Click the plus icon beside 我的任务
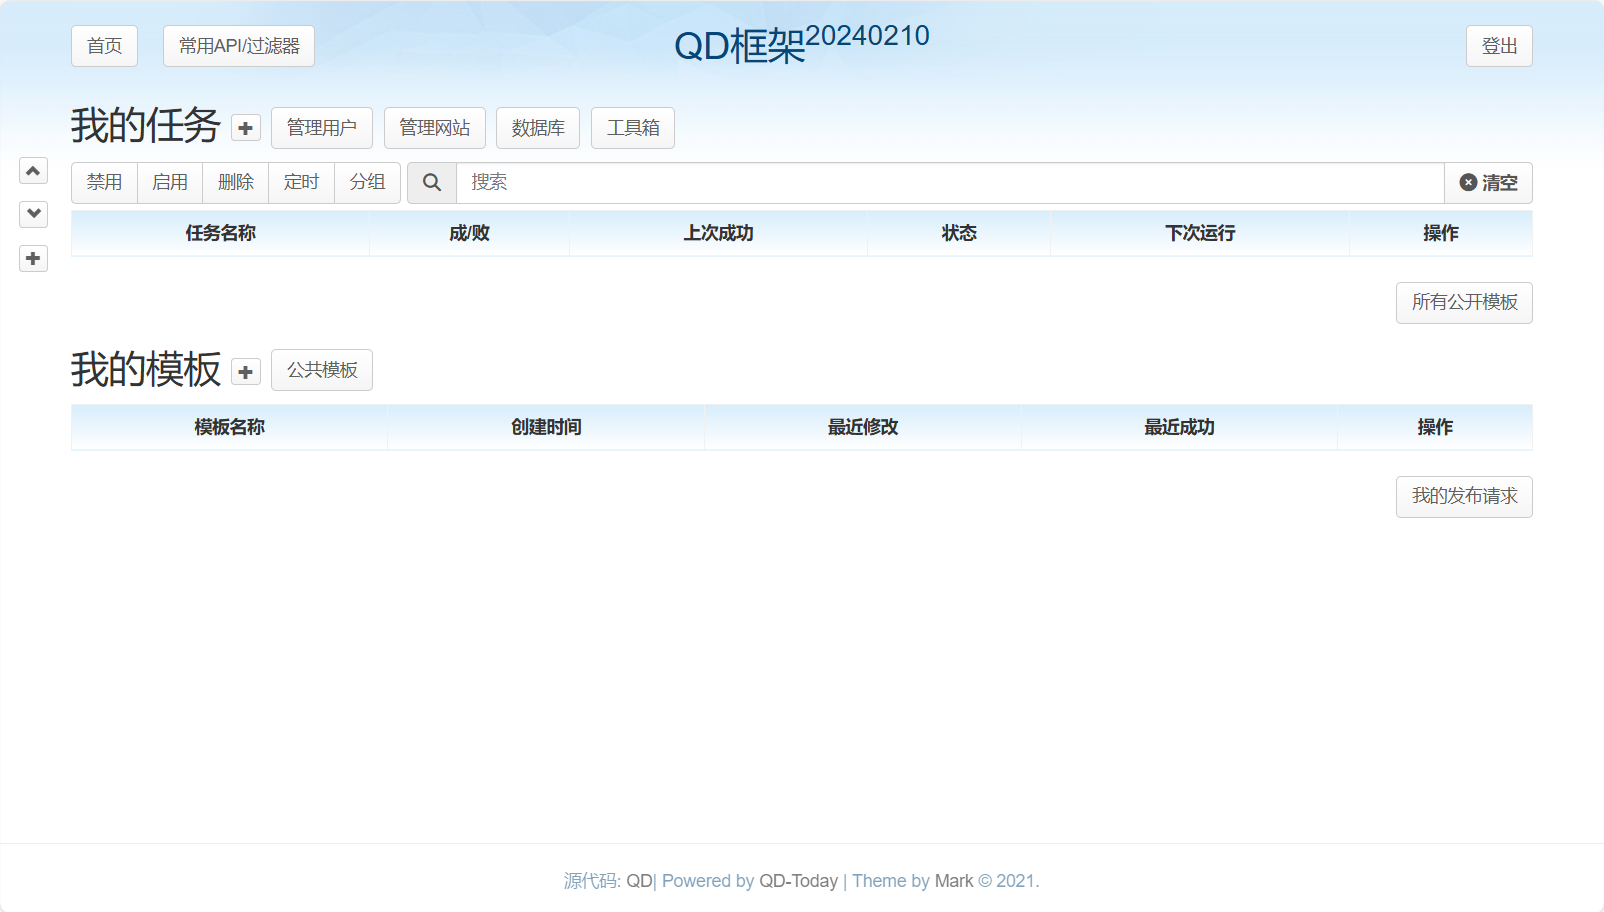The width and height of the screenshot is (1604, 912). click(x=245, y=128)
